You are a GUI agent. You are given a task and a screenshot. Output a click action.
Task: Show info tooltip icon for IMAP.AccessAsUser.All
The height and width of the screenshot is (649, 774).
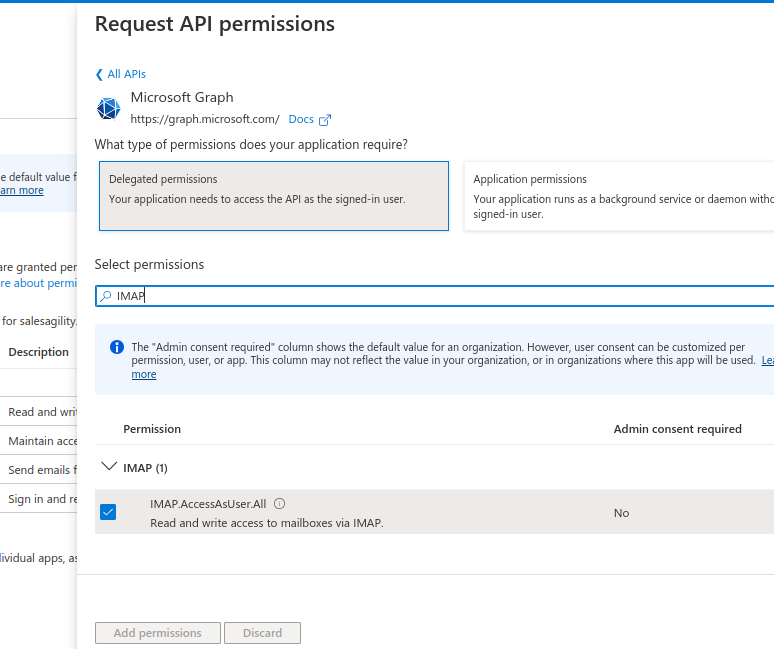coord(279,504)
